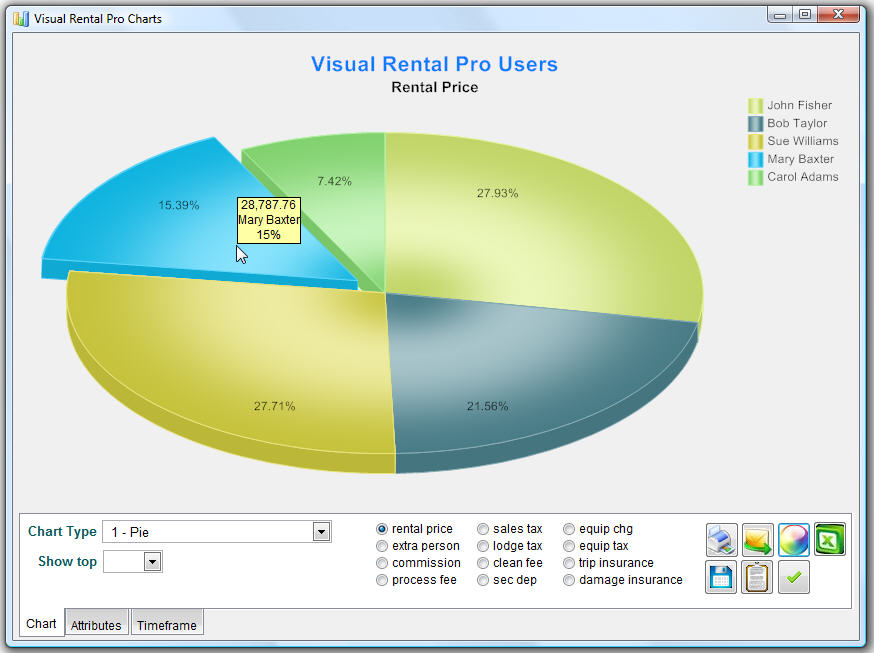Click the Bob Taylor legend label
The width and height of the screenshot is (874, 653).
click(797, 123)
